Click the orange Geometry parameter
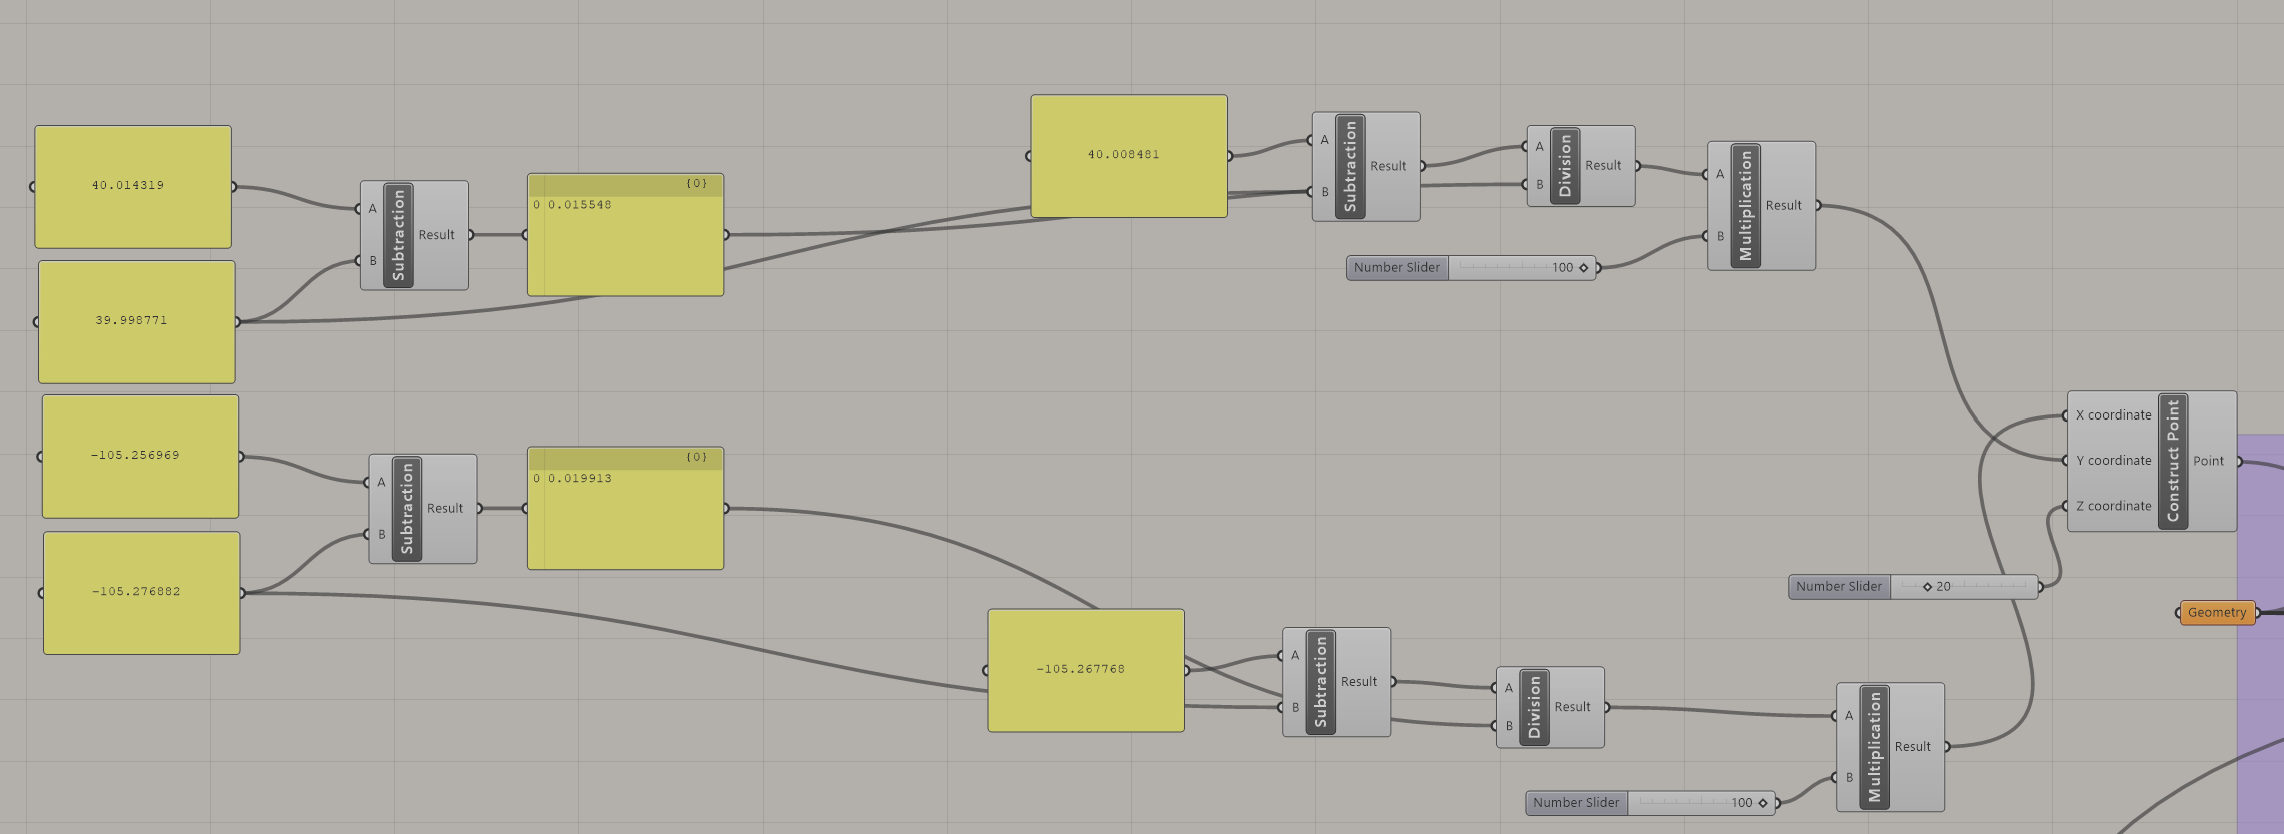The image size is (2284, 834). pyautogui.click(x=2217, y=612)
